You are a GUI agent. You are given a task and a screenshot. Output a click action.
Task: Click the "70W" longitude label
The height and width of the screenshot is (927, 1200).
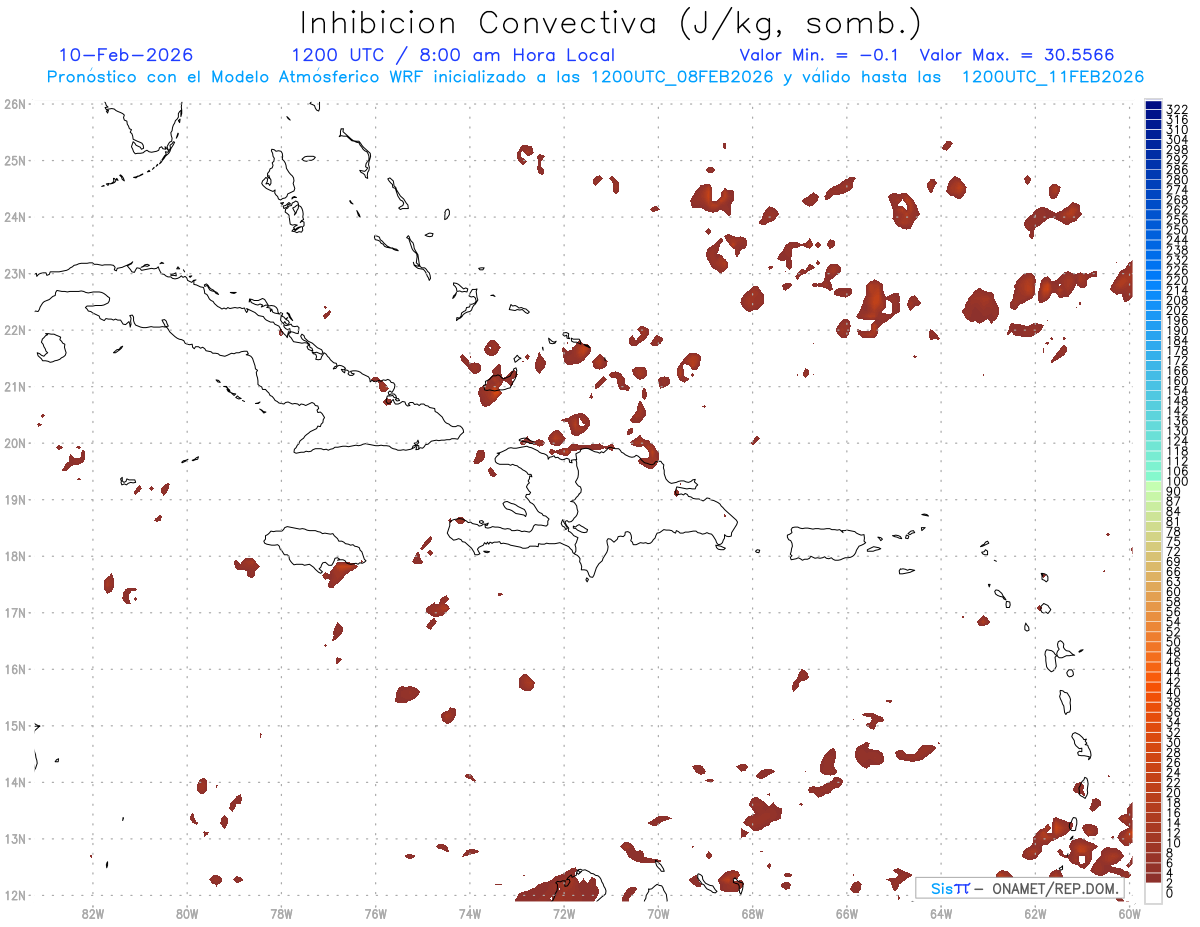[x=658, y=913]
